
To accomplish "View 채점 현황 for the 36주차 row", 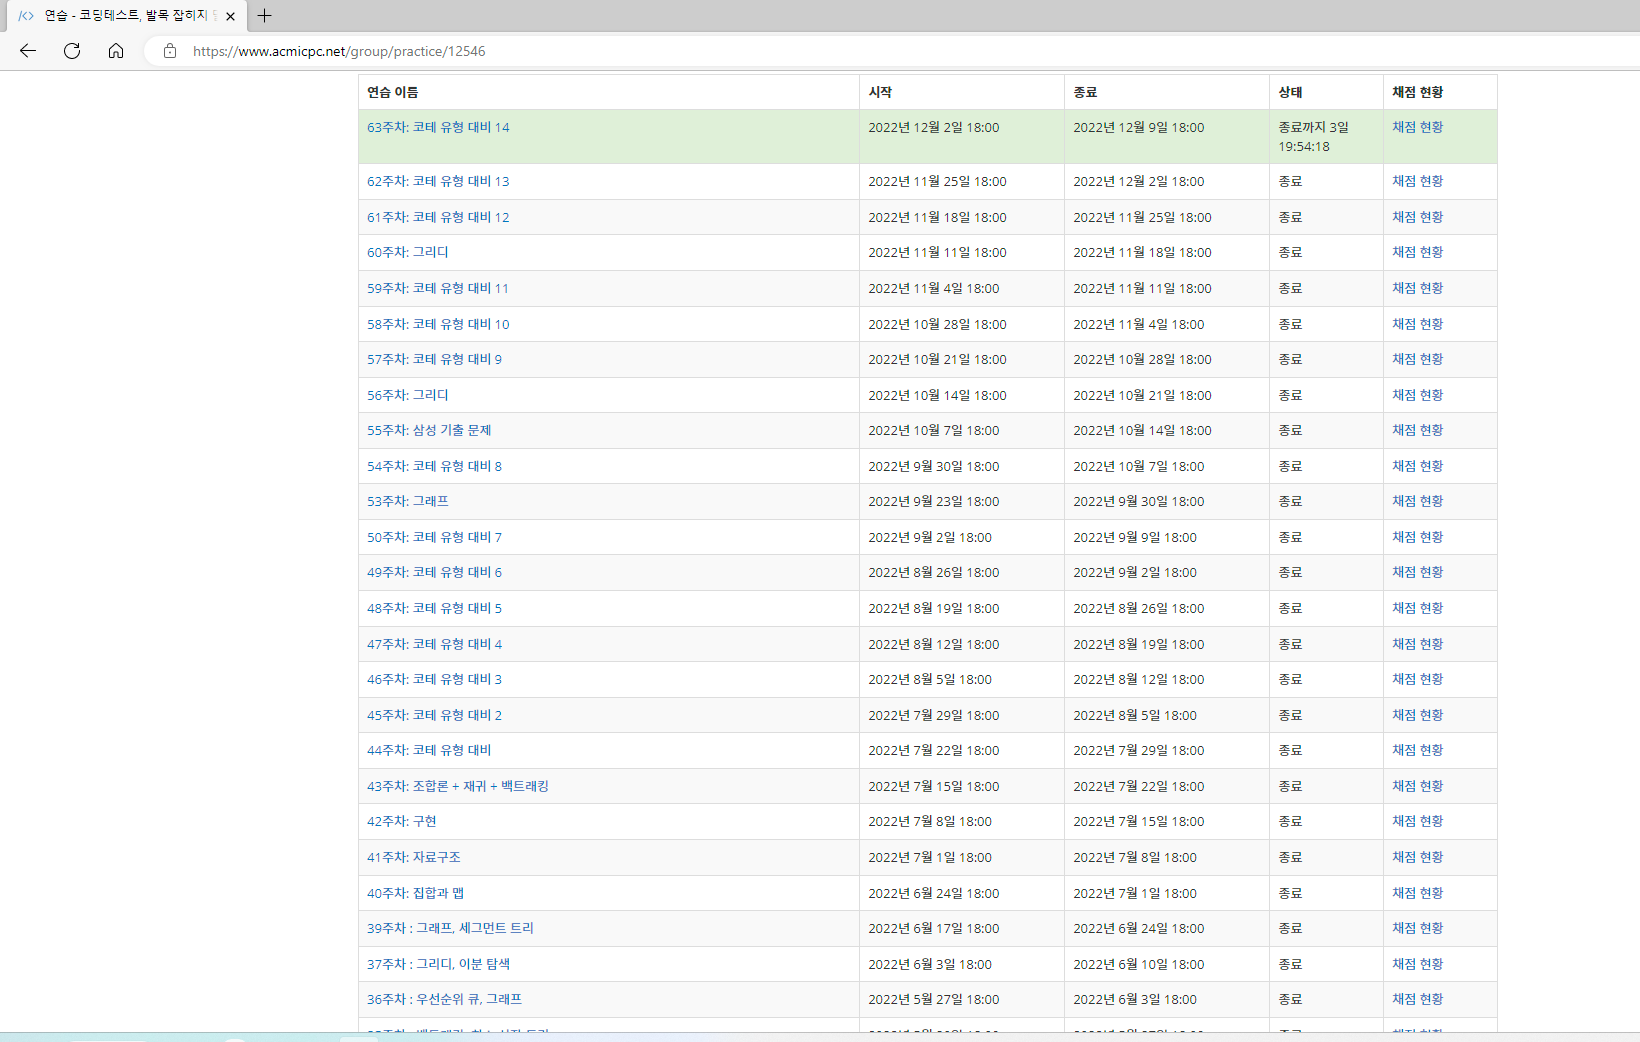I will (1417, 1000).
